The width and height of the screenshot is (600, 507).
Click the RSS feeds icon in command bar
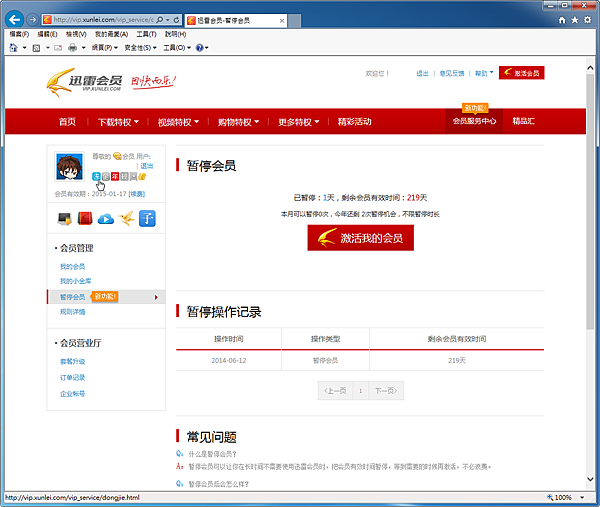(x=36, y=48)
